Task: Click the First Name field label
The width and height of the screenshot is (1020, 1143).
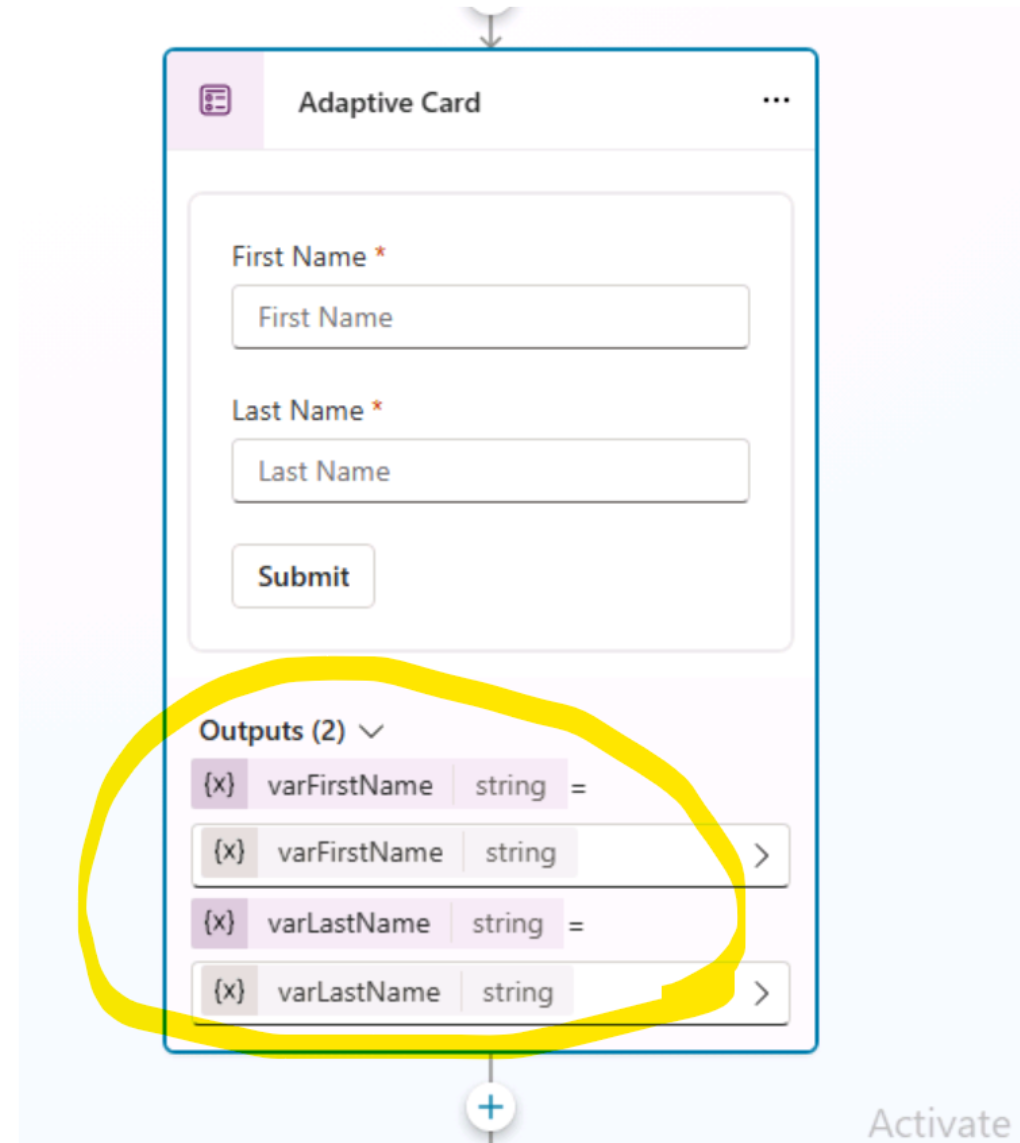Action: pyautogui.click(x=299, y=257)
